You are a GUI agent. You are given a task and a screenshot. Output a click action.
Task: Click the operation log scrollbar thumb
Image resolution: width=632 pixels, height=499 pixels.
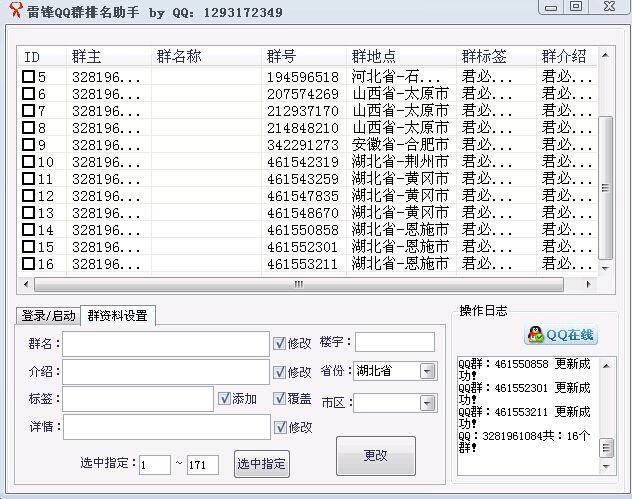[x=606, y=448]
